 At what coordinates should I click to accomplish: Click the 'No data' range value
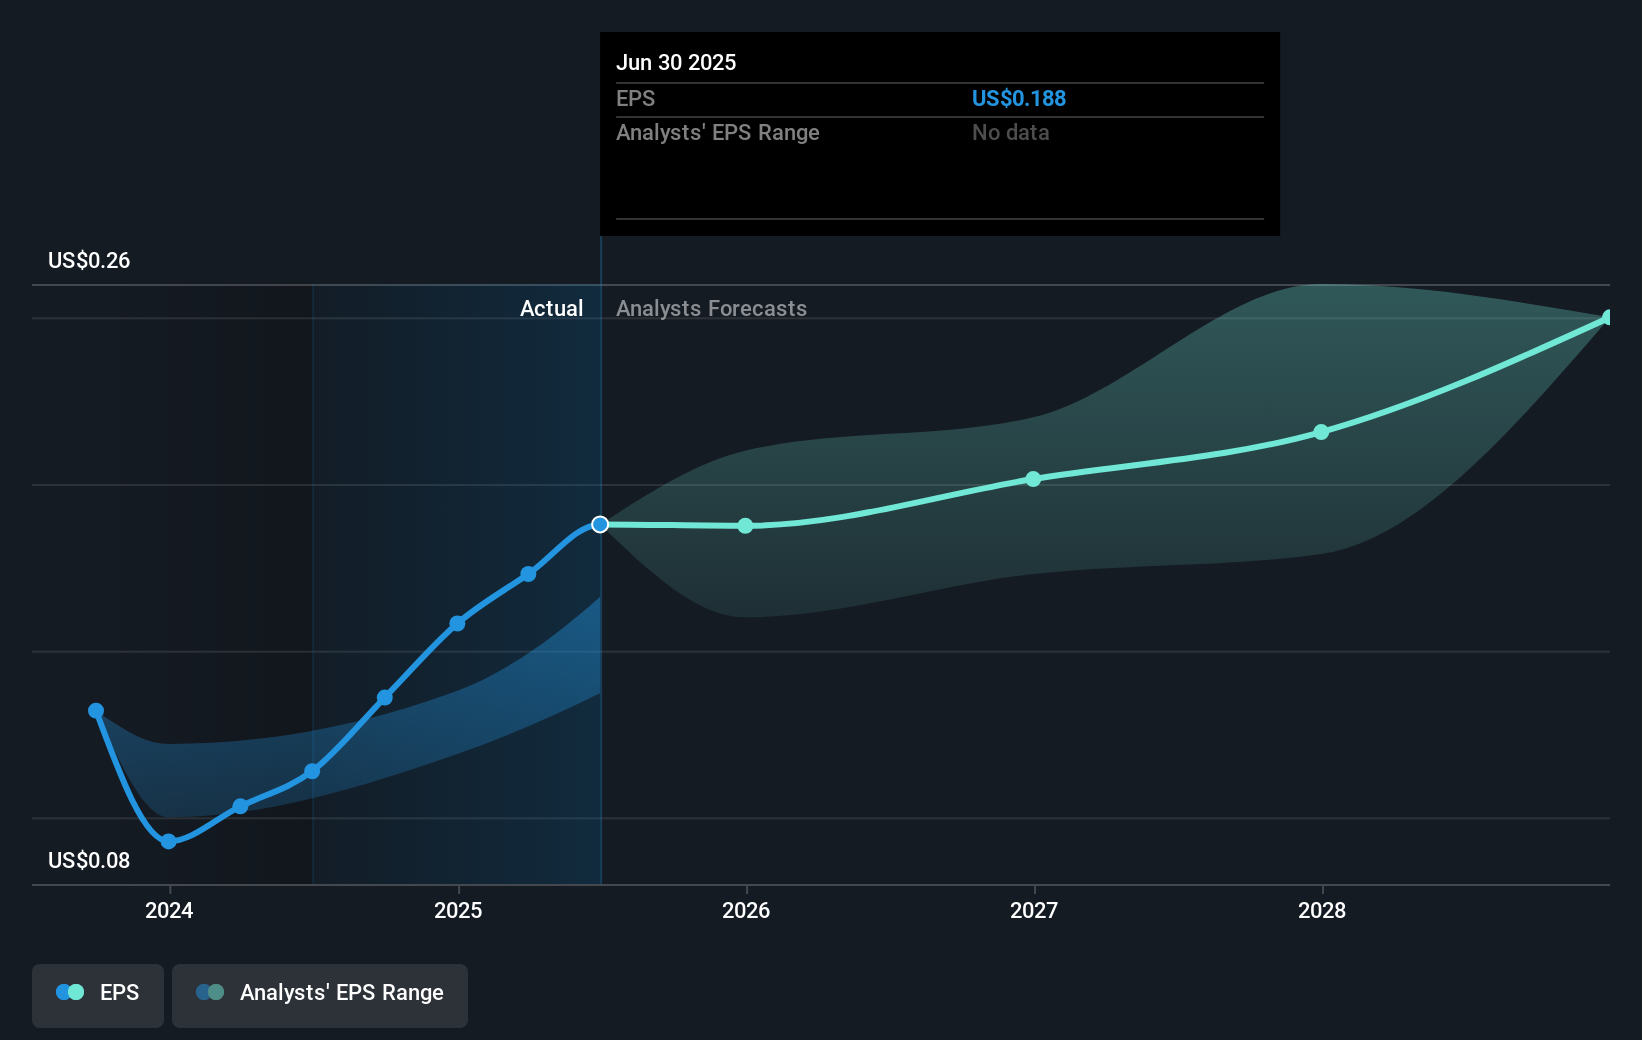[x=1011, y=132]
